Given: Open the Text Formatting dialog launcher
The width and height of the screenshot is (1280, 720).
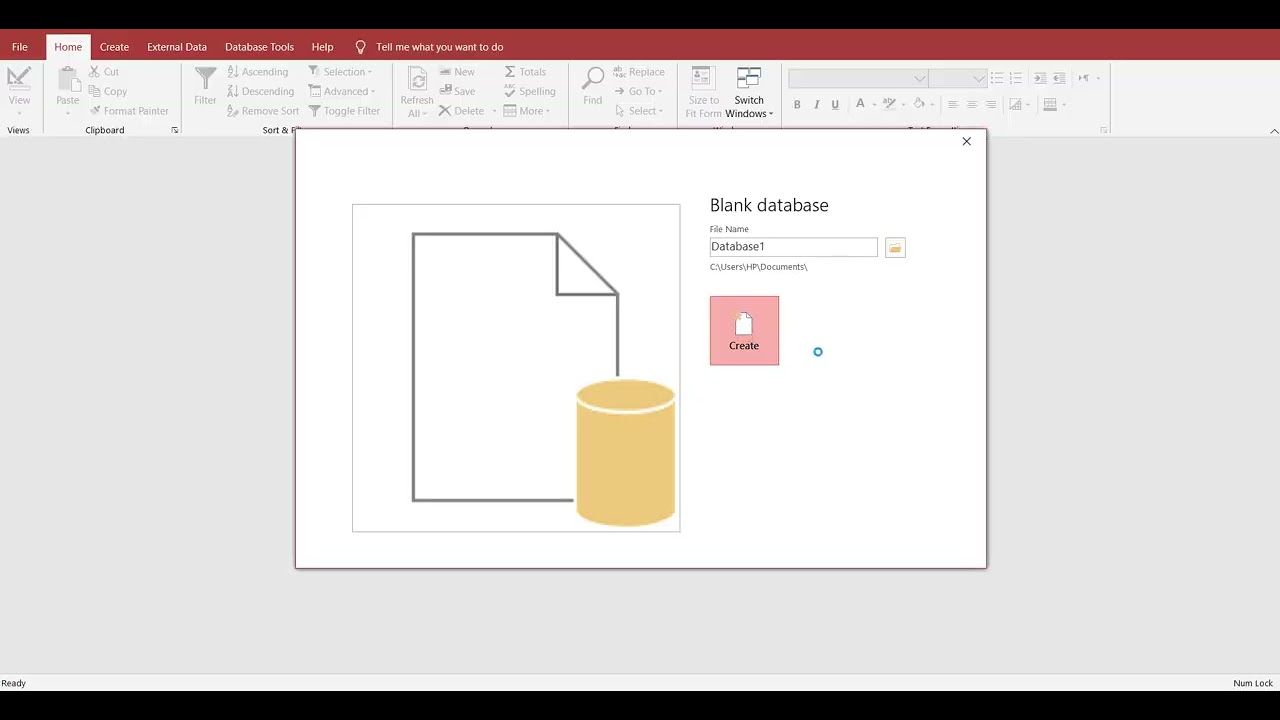Looking at the screenshot, I should pos(1104,130).
